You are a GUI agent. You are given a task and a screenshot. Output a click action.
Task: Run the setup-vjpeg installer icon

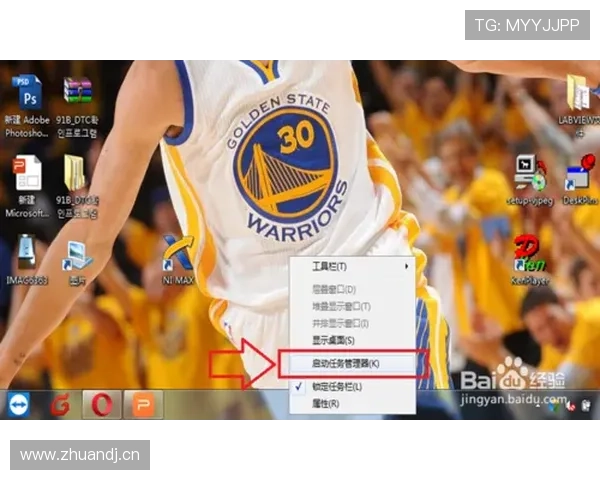530,173
